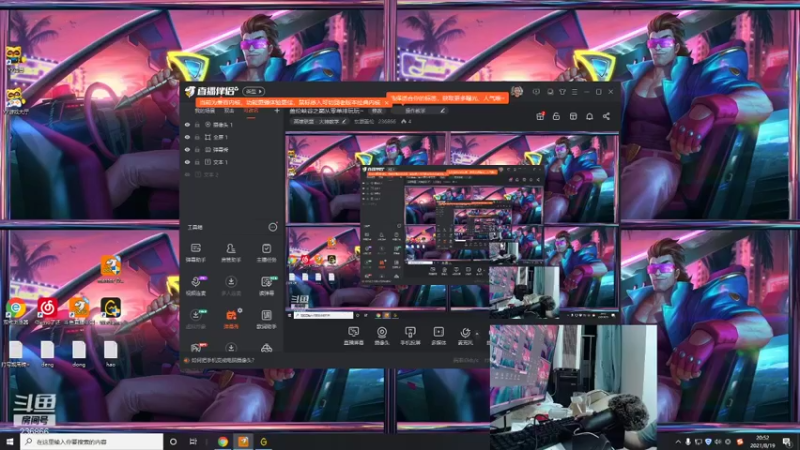Add a 手机投屏 phone cast source
800x450 pixels.
(x=410, y=336)
